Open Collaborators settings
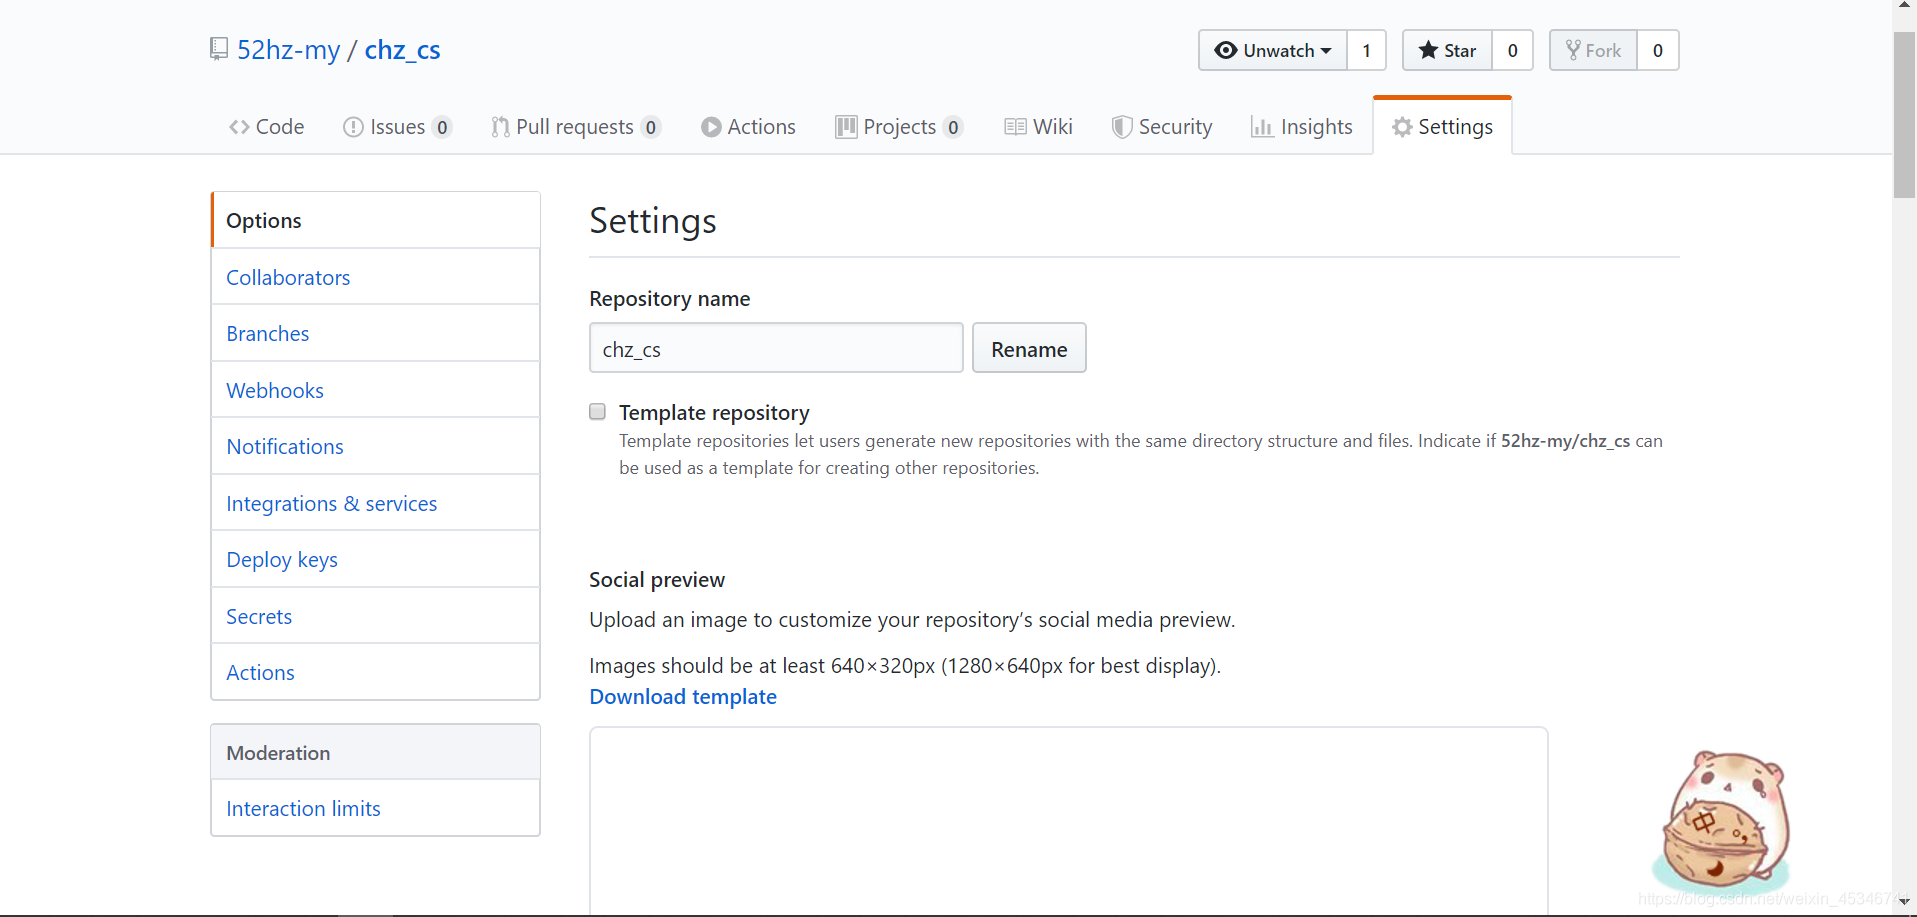 tap(376, 277)
